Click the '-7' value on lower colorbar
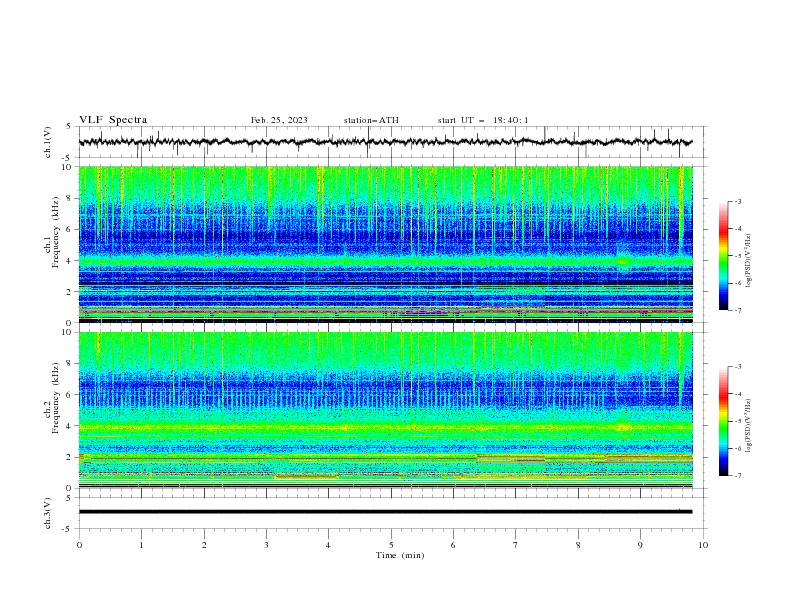Screen dimensions: 792x612 pyautogui.click(x=737, y=476)
